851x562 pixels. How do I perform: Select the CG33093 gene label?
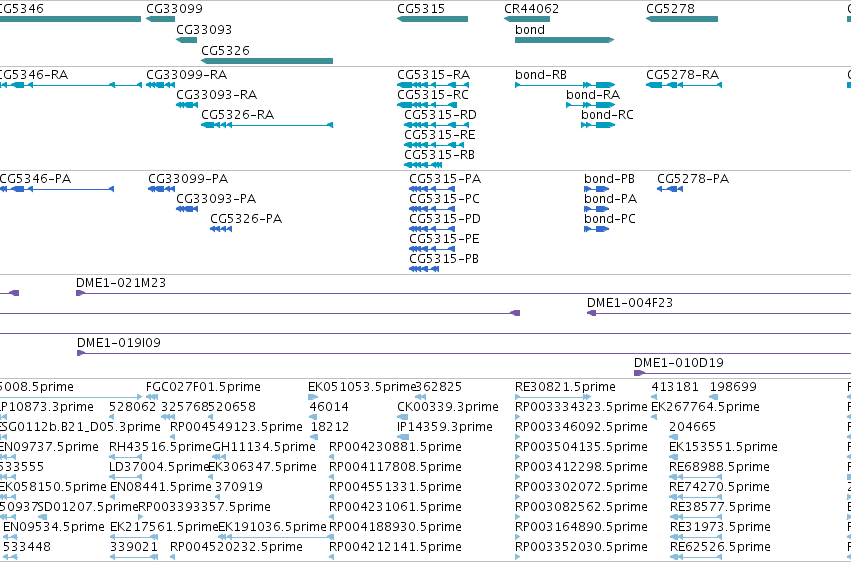click(204, 29)
